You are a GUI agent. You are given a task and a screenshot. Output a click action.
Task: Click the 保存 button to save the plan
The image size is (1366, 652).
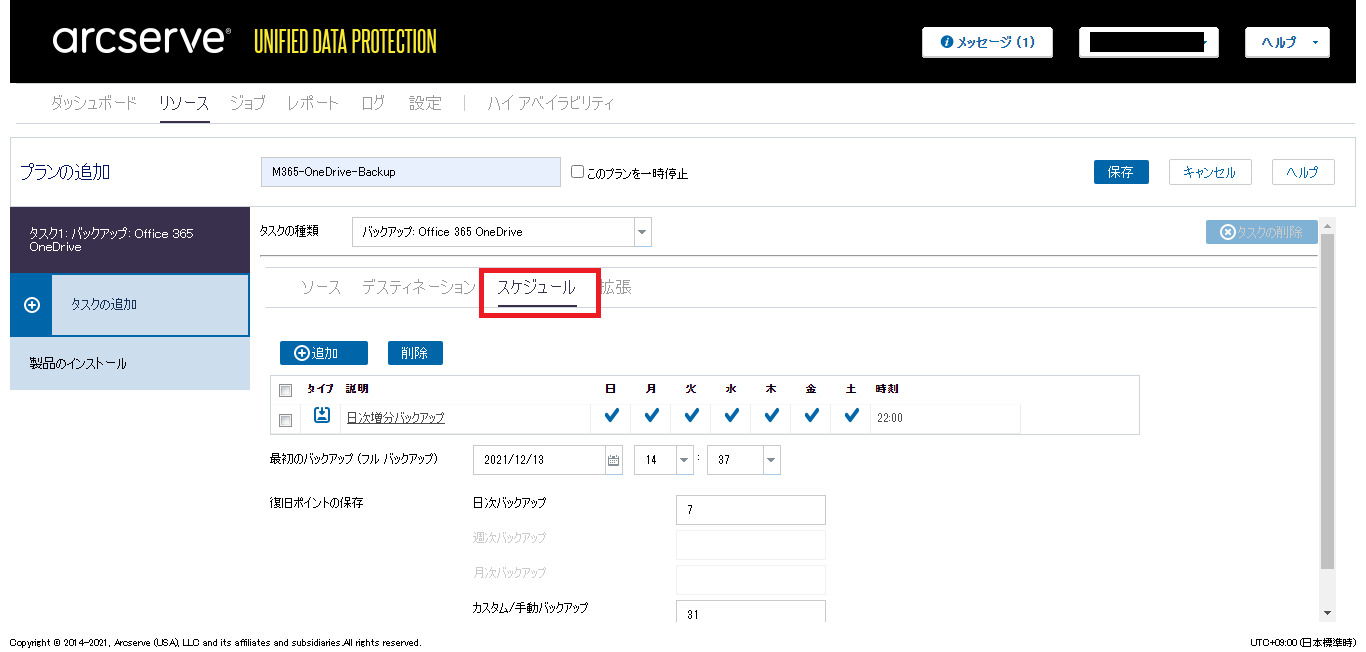1120,172
